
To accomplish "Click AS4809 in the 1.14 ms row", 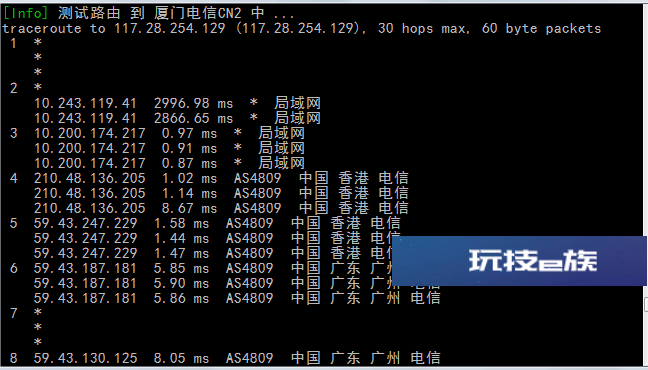I will pos(257,193).
